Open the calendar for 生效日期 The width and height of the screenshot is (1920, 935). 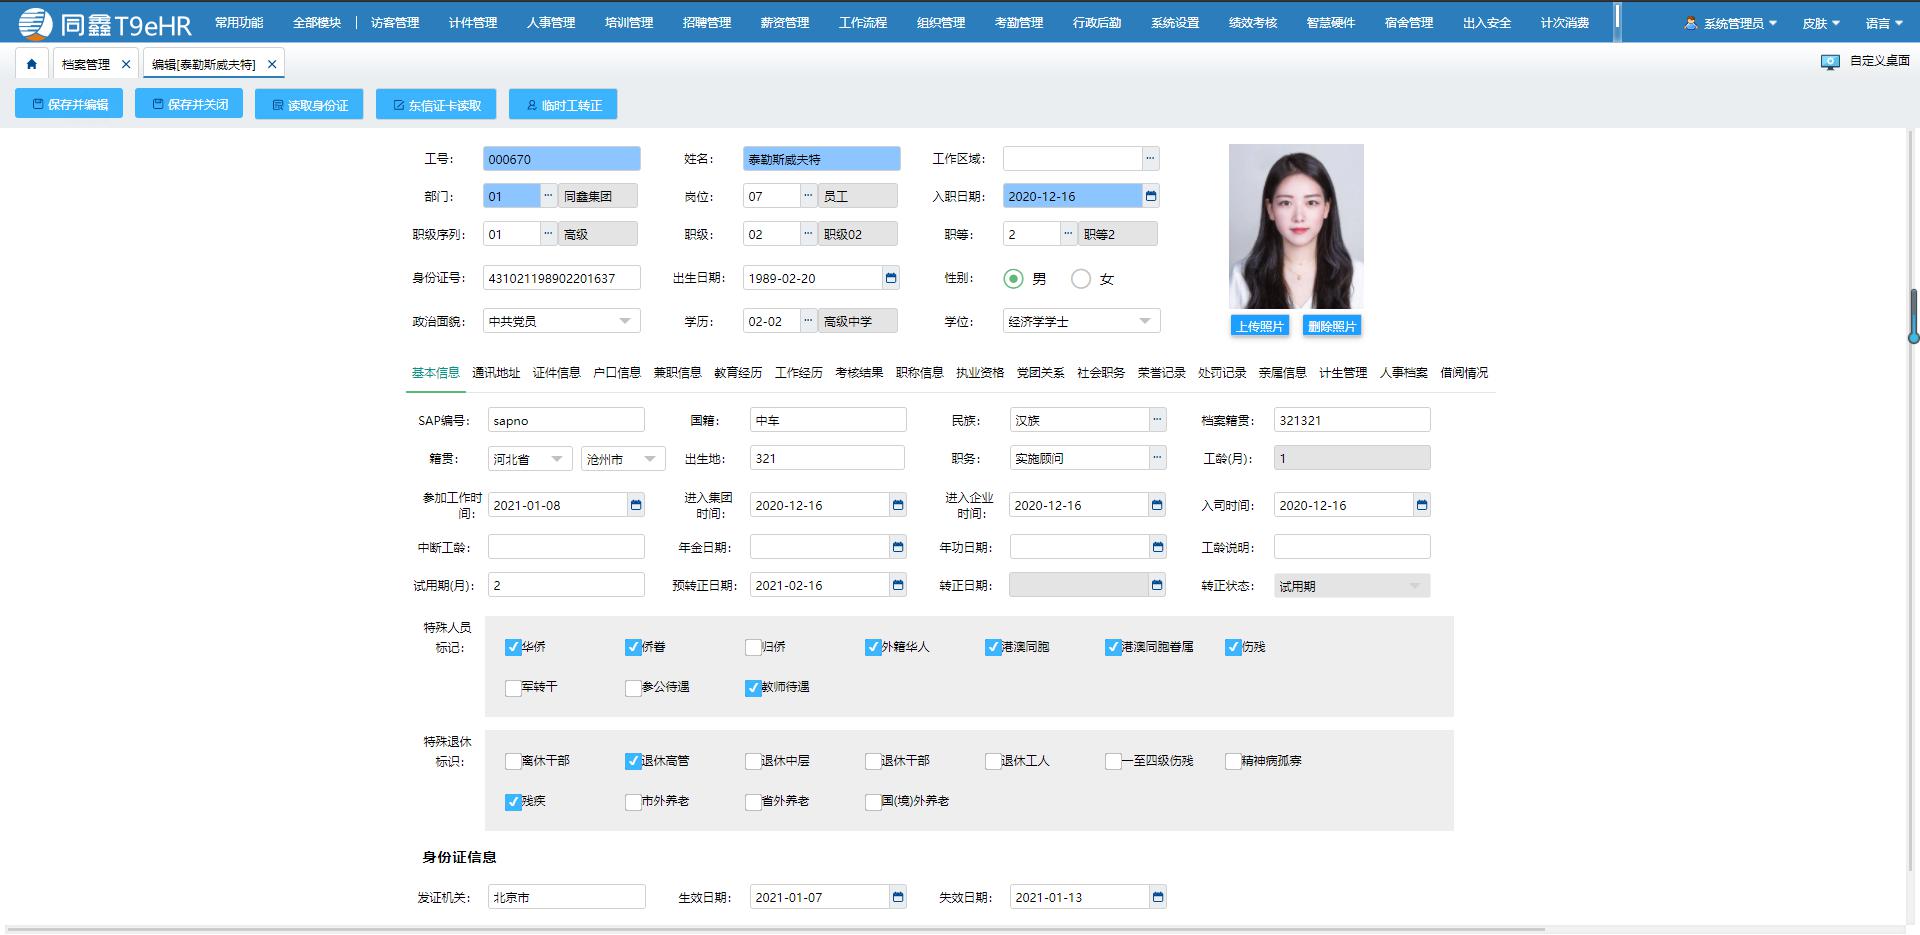click(x=897, y=896)
